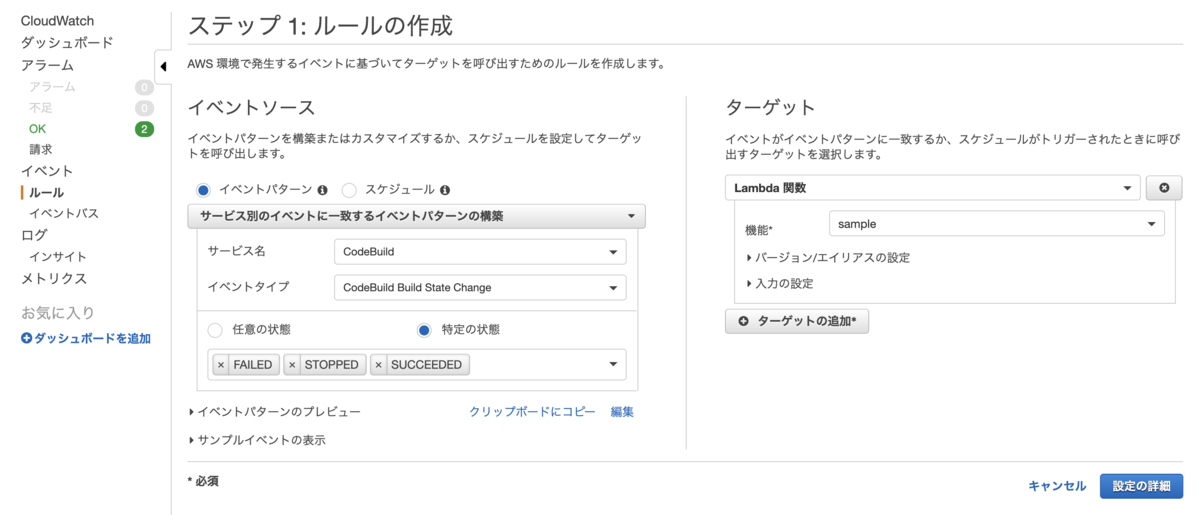Choose the 特定の状態 radio option
1200x515 pixels.
pyautogui.click(x=424, y=330)
